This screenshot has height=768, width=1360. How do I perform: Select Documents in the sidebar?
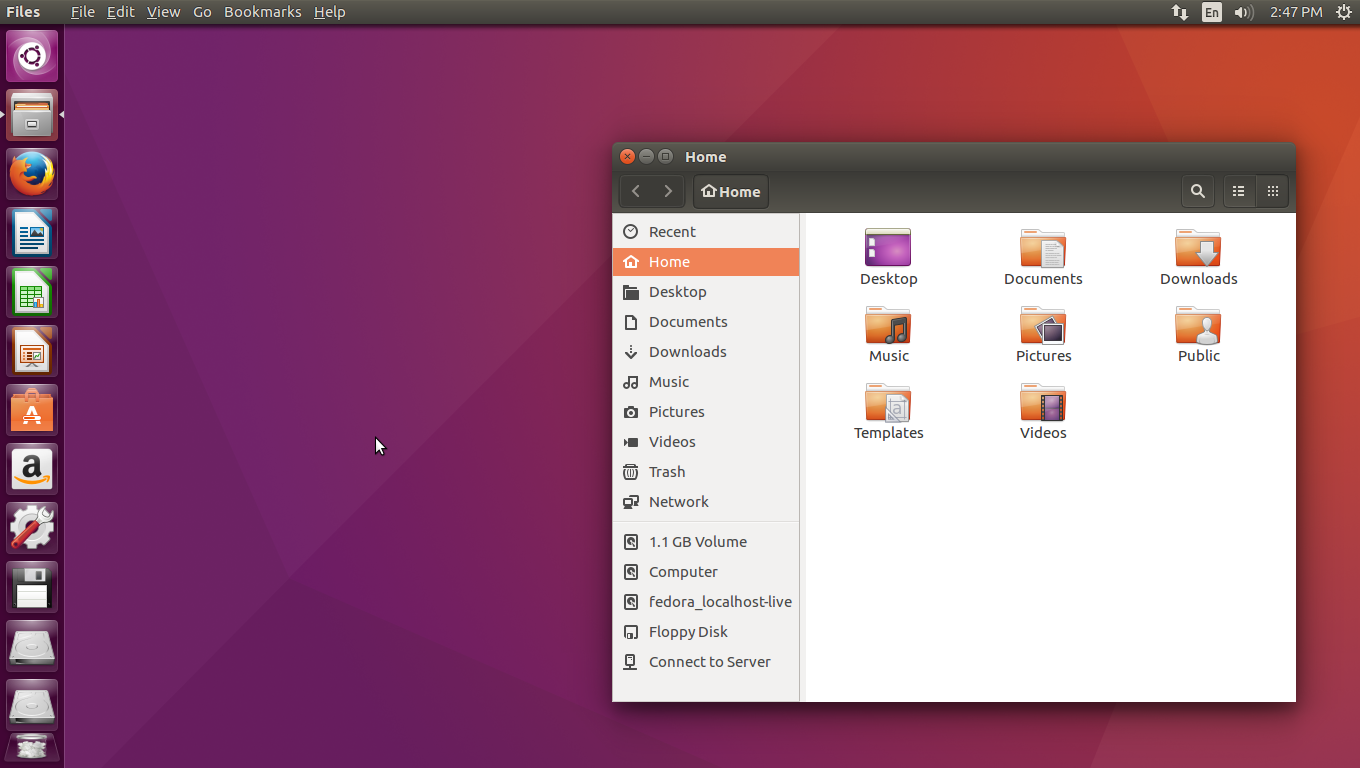tap(705, 321)
